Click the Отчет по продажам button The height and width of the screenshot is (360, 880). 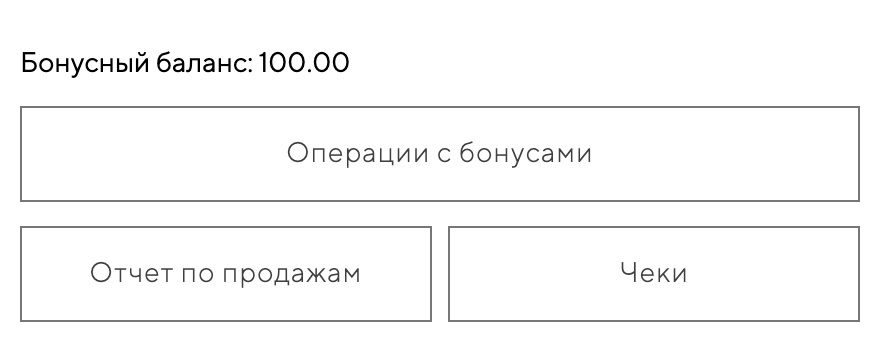click(x=226, y=274)
